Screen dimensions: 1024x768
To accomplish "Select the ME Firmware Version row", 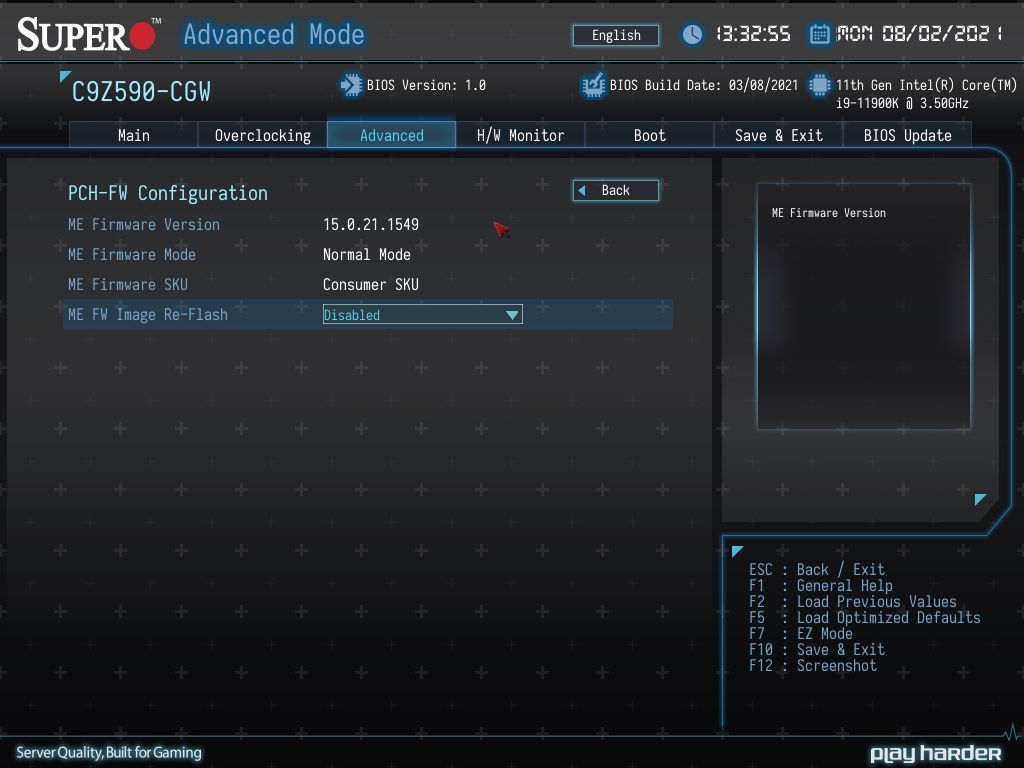I will click(x=368, y=225).
